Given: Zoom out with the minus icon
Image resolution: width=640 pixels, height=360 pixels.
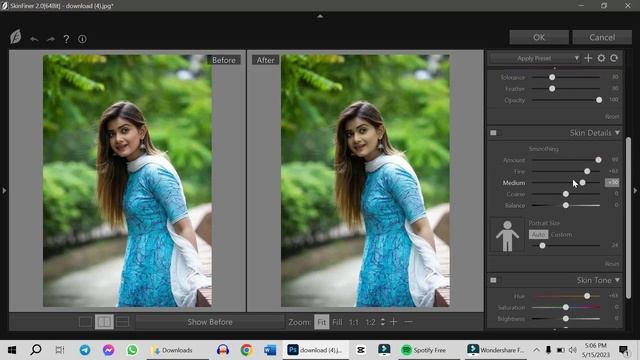Looking at the screenshot, I should 408,322.
